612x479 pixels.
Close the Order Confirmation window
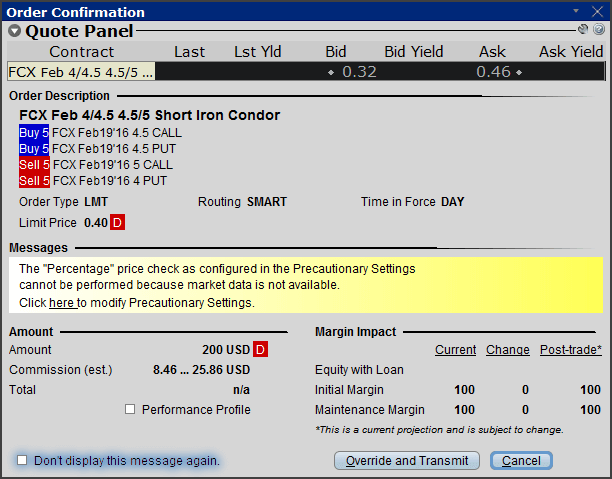pos(598,12)
